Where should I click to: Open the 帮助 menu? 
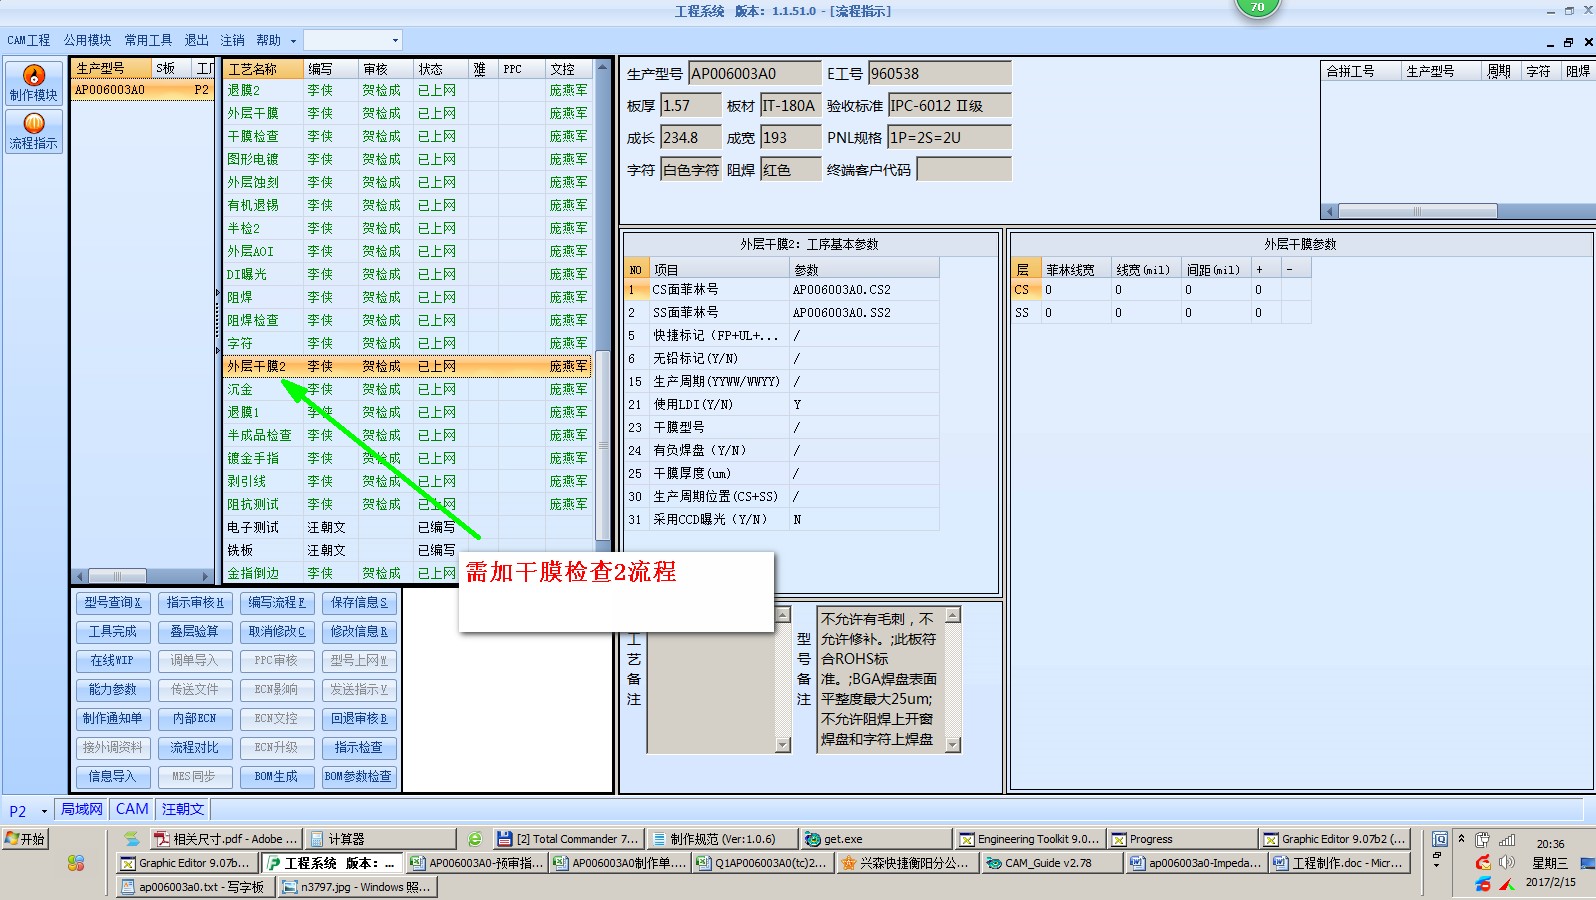point(268,40)
